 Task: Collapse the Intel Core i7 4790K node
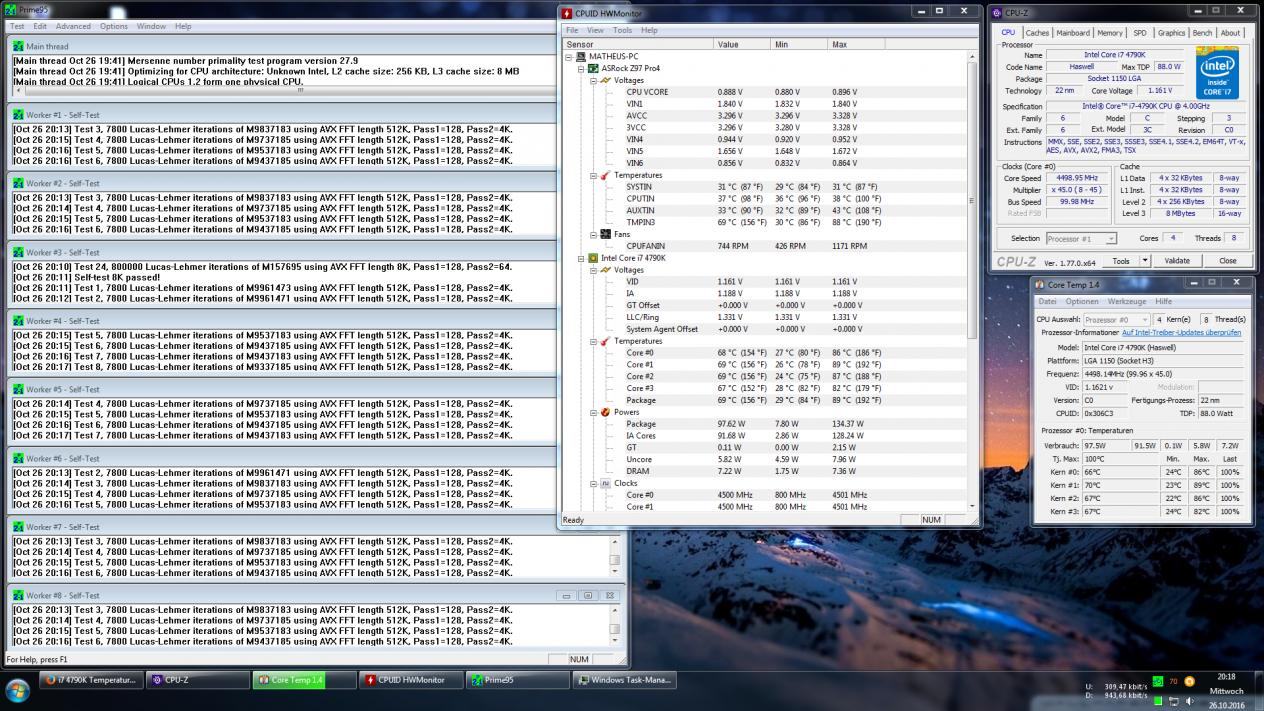coord(581,258)
